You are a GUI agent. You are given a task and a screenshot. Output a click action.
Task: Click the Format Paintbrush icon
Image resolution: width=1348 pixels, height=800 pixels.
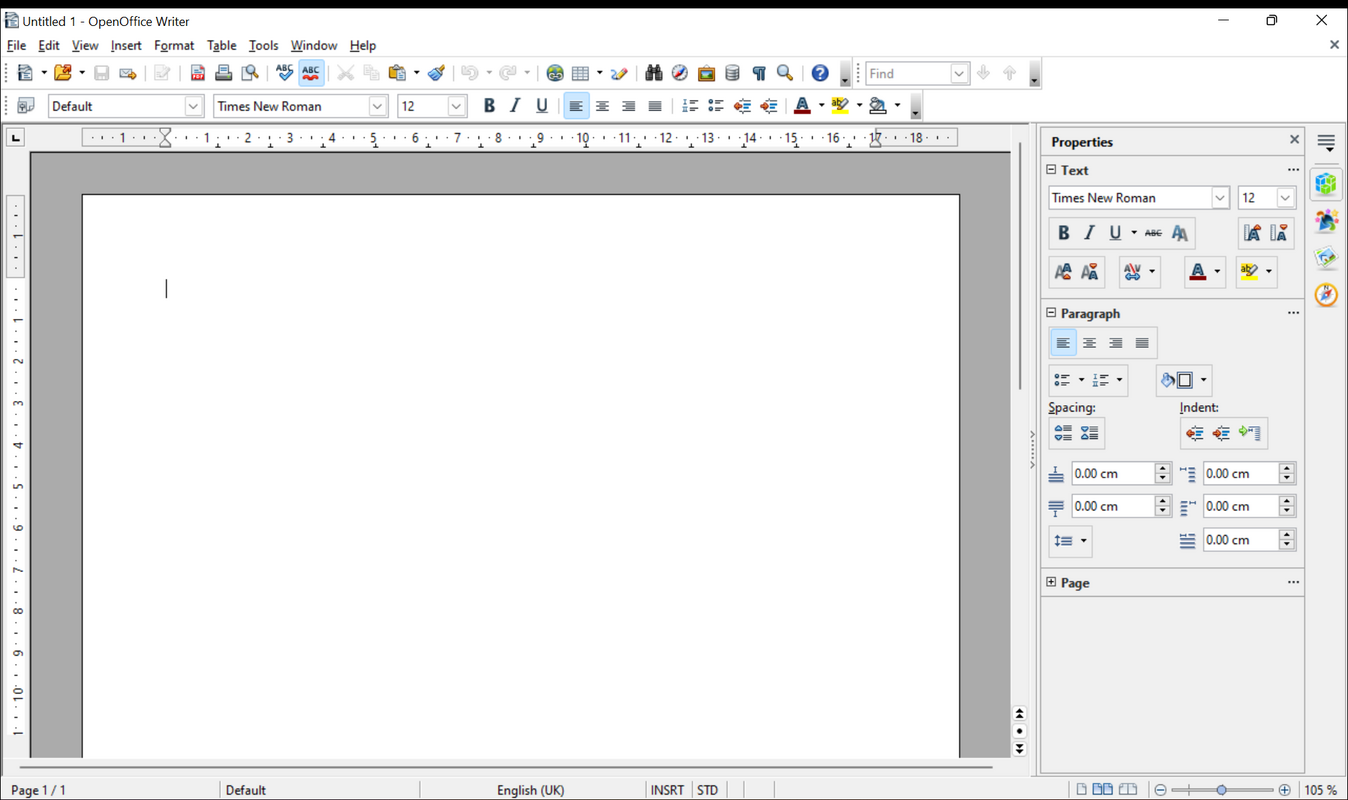(436, 73)
